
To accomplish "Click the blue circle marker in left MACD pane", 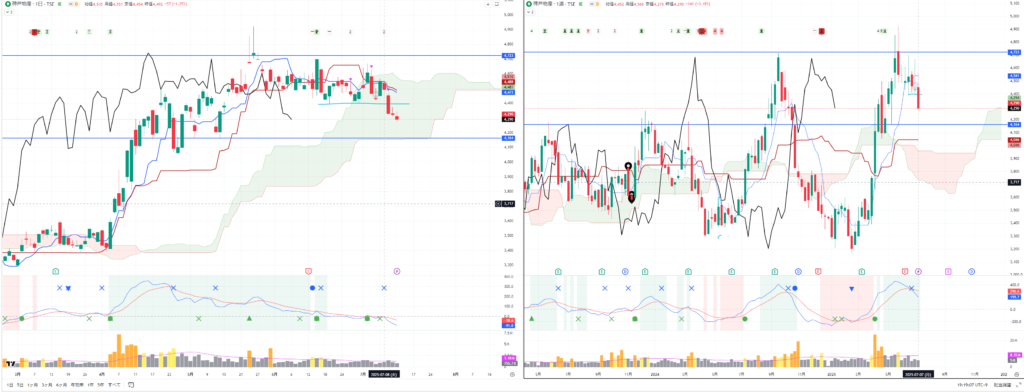I will point(312,287).
